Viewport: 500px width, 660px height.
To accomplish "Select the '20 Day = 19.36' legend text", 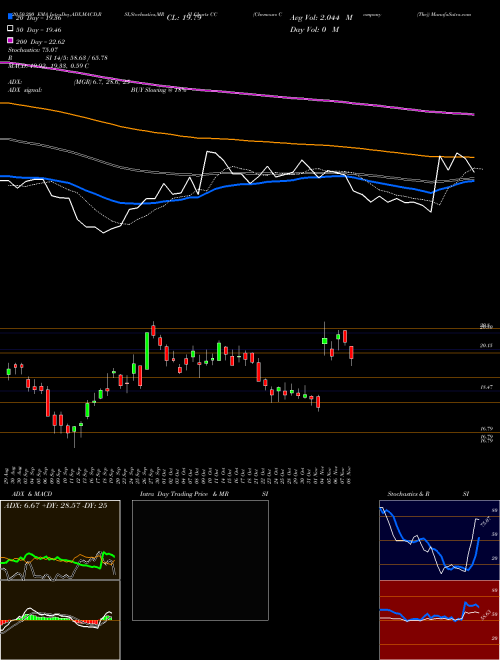I will [x=37, y=18].
